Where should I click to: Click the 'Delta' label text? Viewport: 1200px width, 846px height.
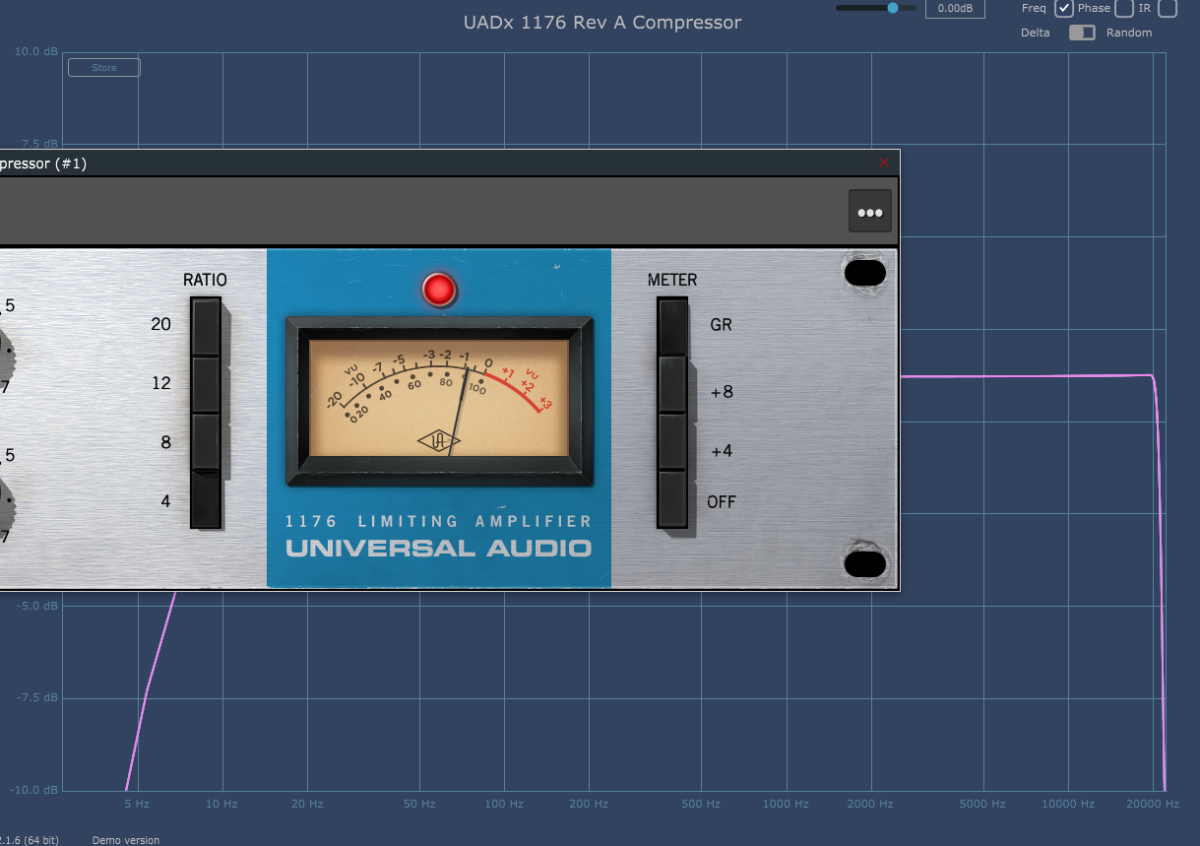[x=1035, y=33]
